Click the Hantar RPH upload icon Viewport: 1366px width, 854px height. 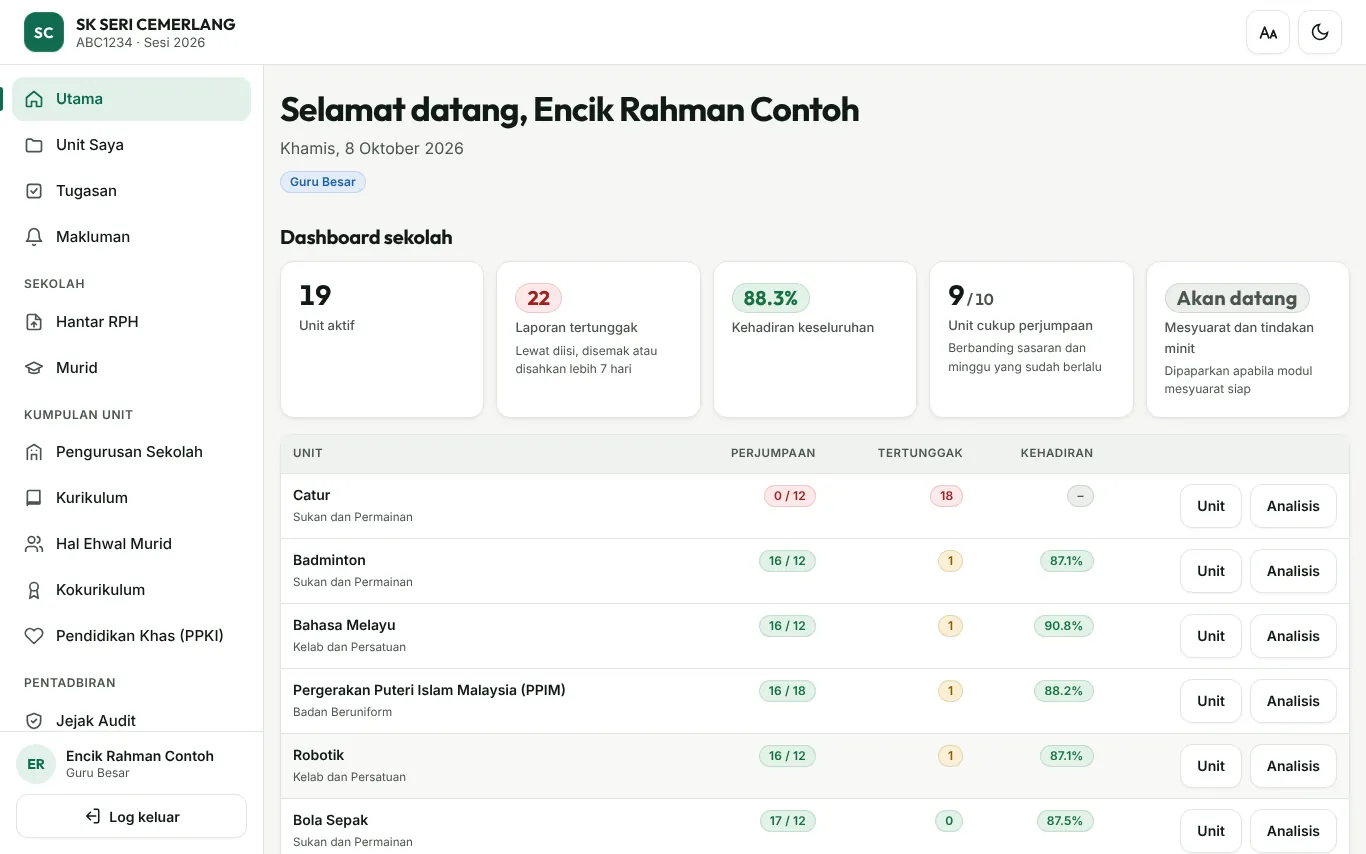pyautogui.click(x=34, y=322)
